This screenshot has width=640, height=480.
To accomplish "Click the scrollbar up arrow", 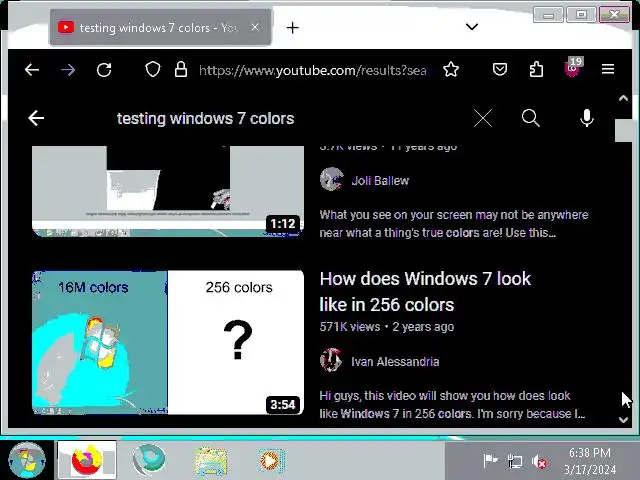I will (623, 98).
